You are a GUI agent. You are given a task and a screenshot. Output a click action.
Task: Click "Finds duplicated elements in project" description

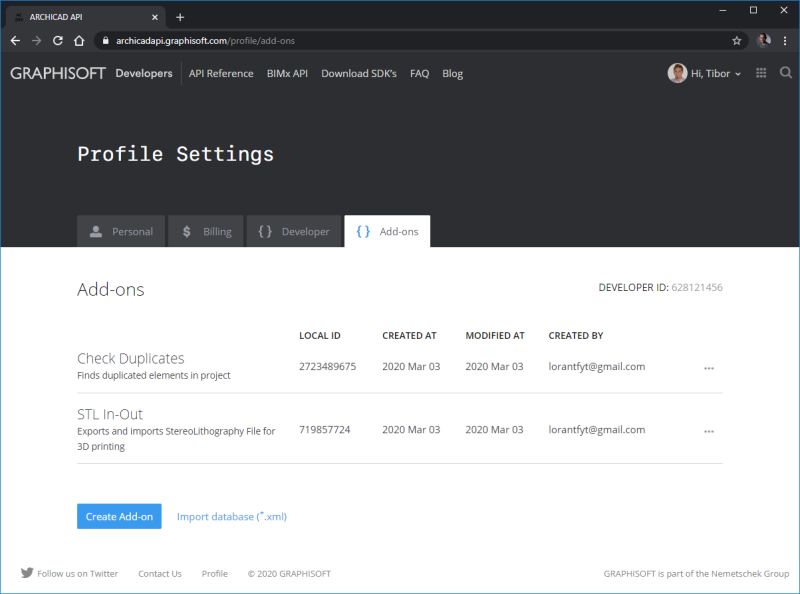click(x=154, y=375)
